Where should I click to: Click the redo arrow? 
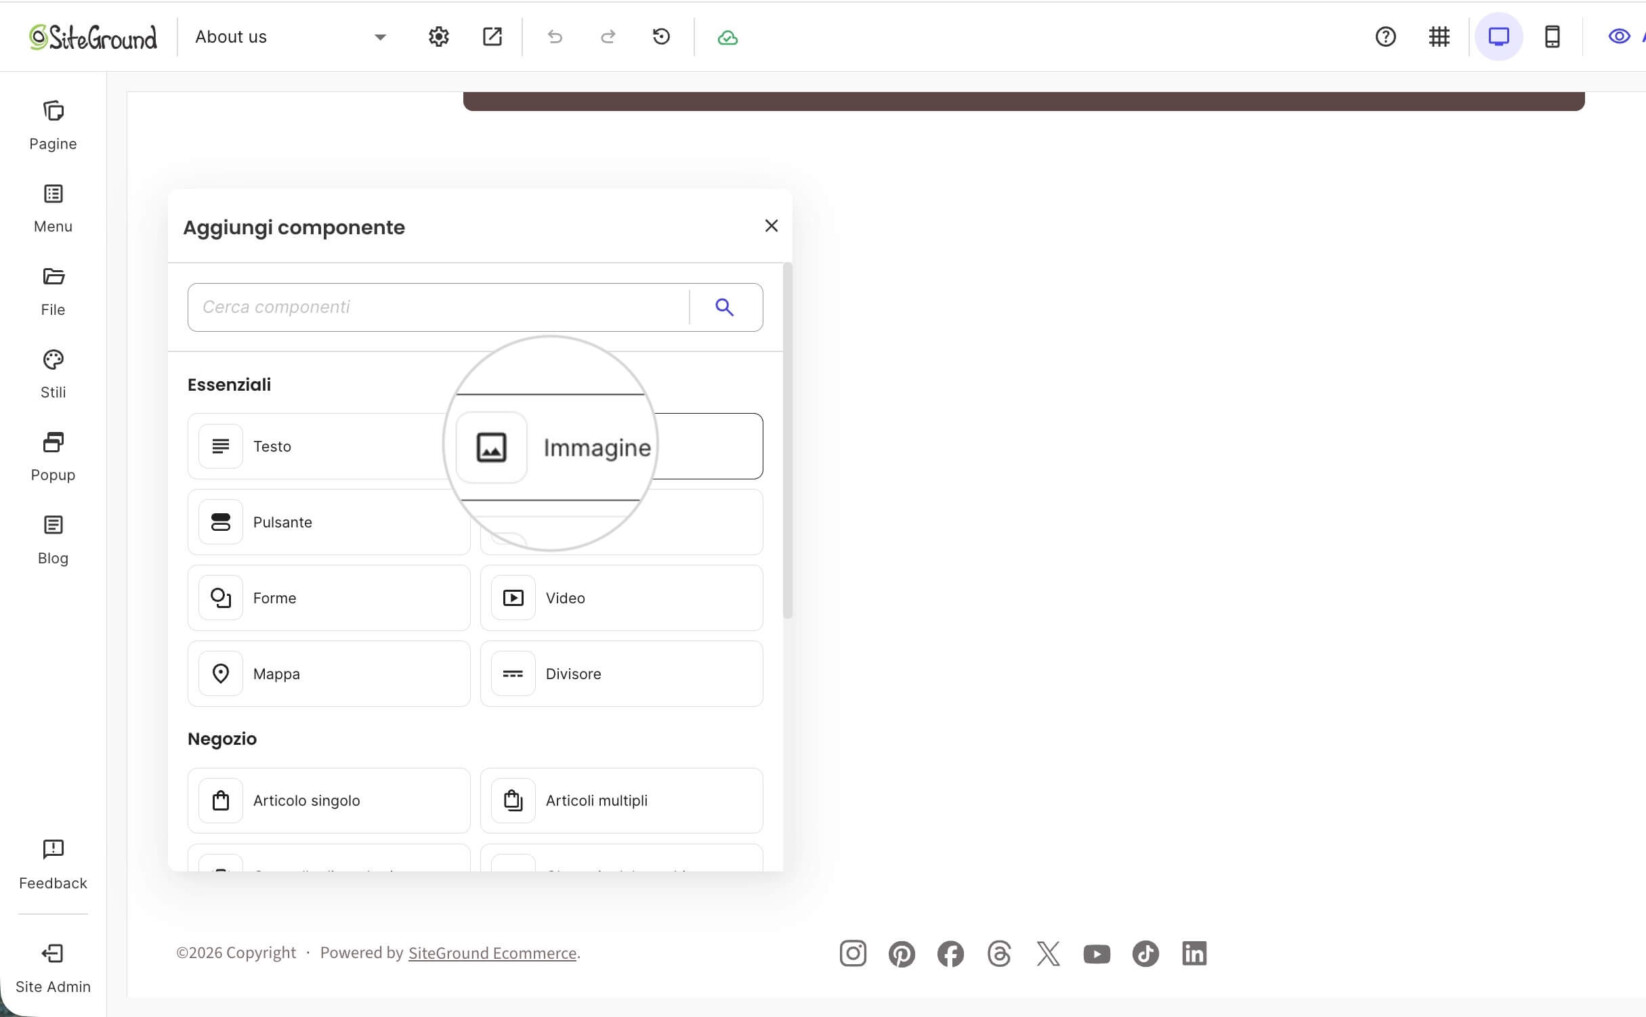[608, 37]
